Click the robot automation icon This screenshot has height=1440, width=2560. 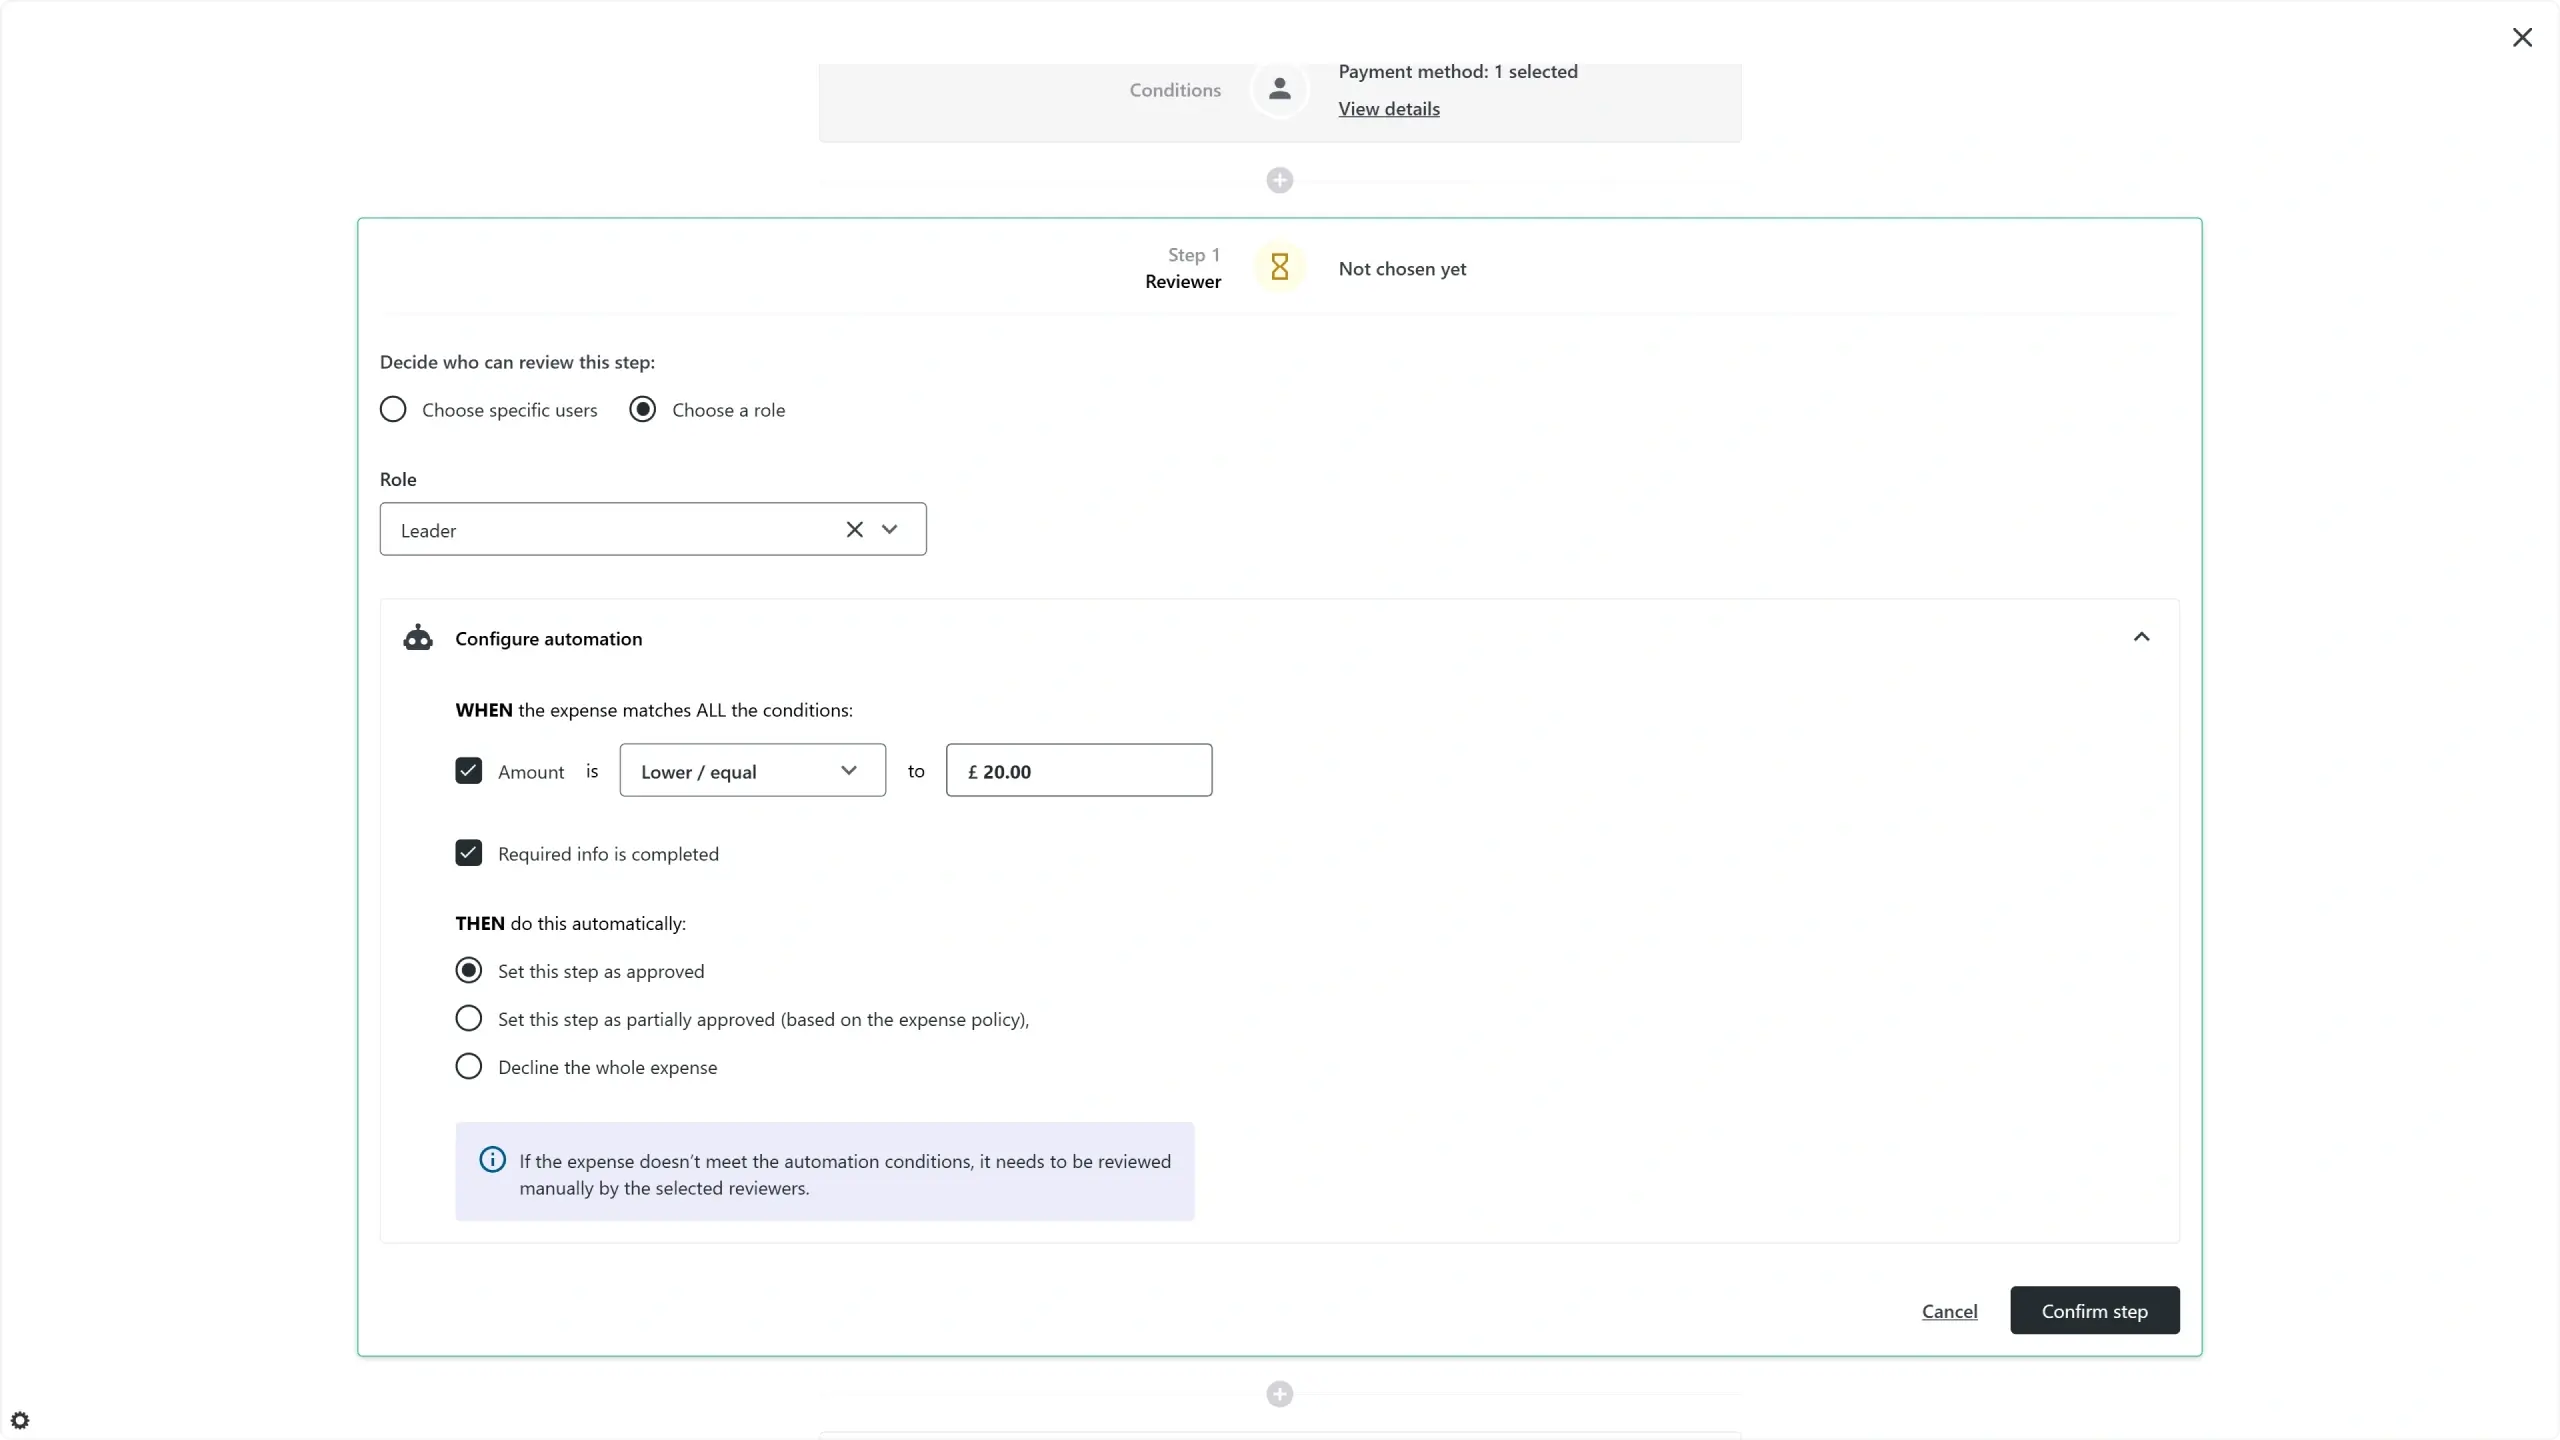click(x=418, y=638)
